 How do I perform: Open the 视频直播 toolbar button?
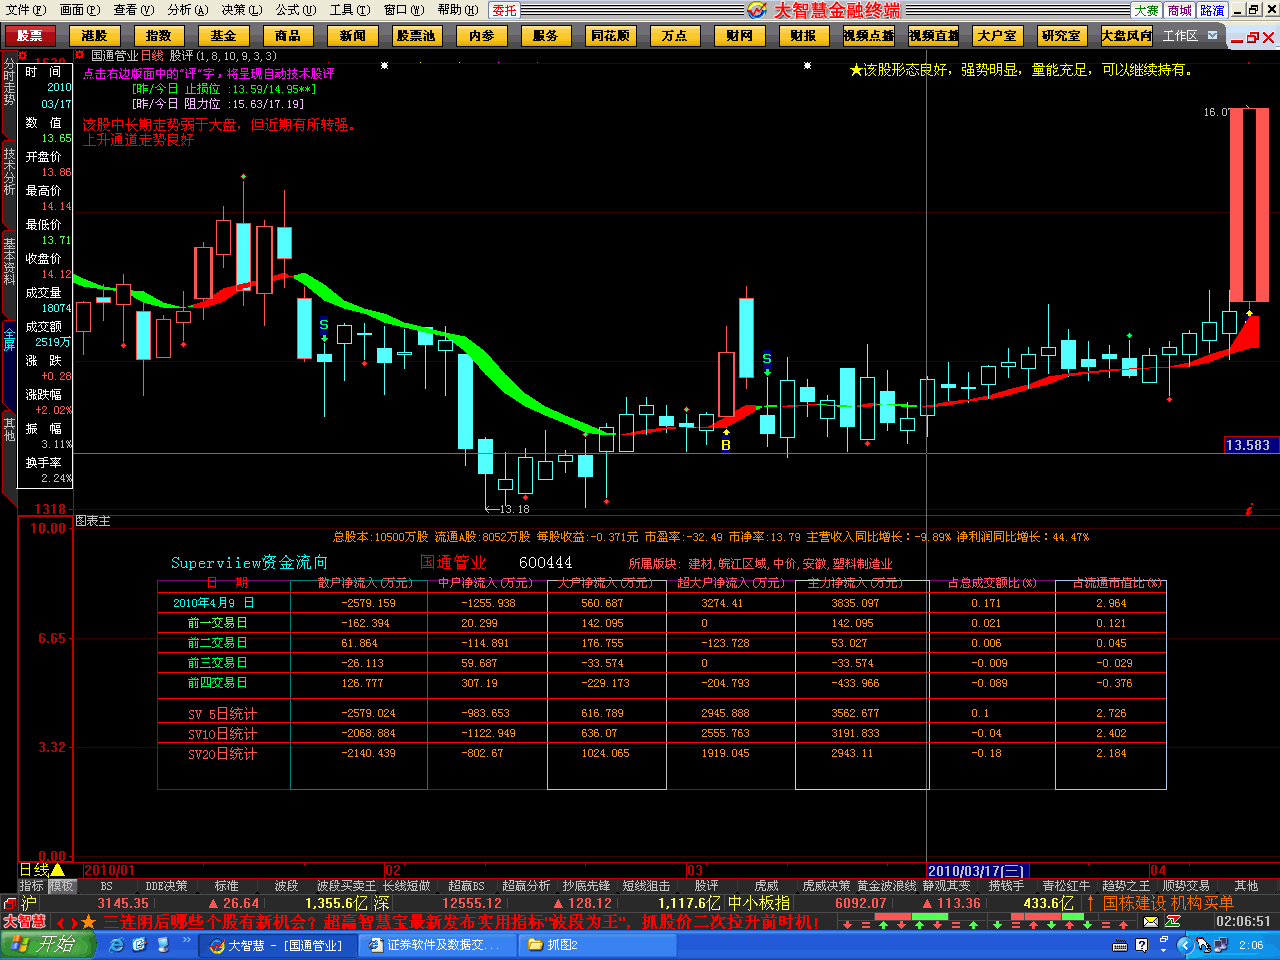(934, 36)
